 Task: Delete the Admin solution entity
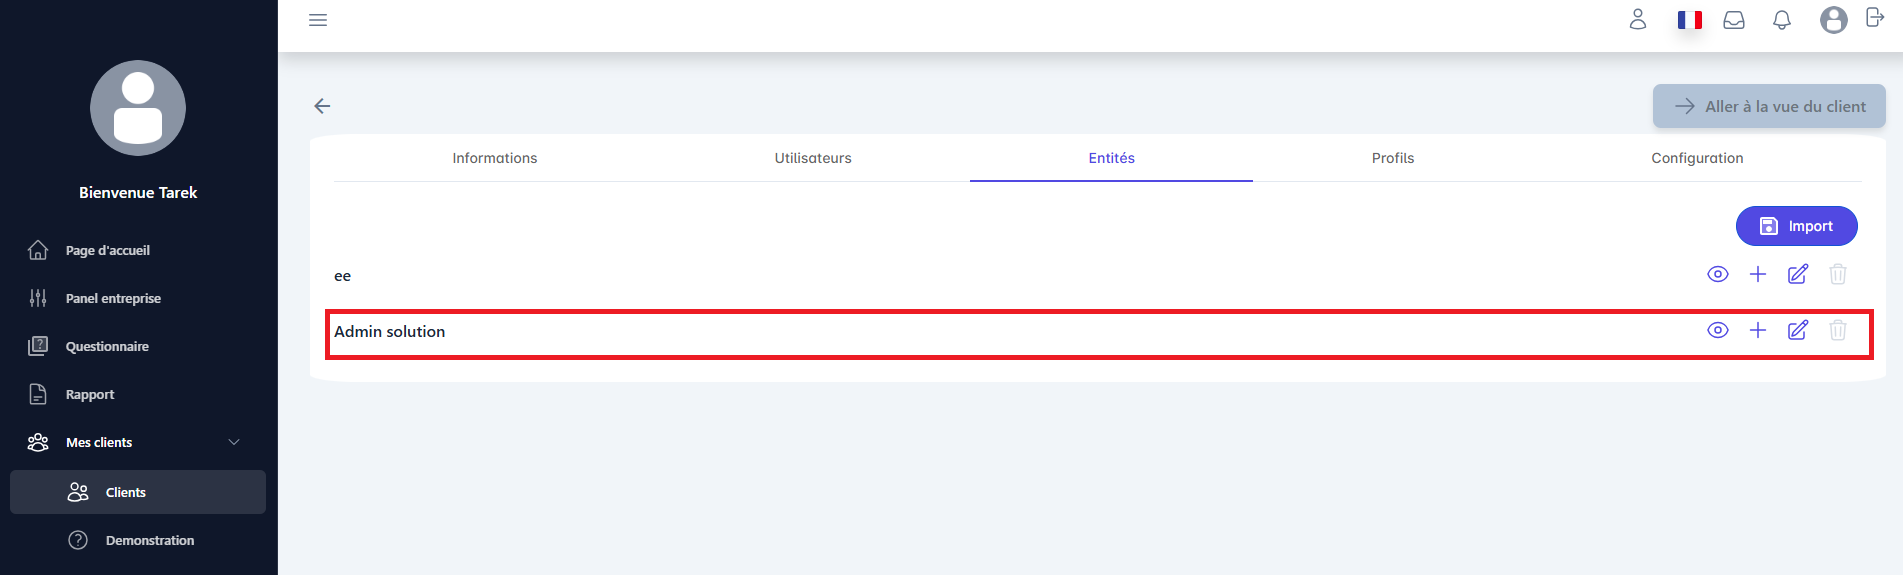pos(1837,330)
